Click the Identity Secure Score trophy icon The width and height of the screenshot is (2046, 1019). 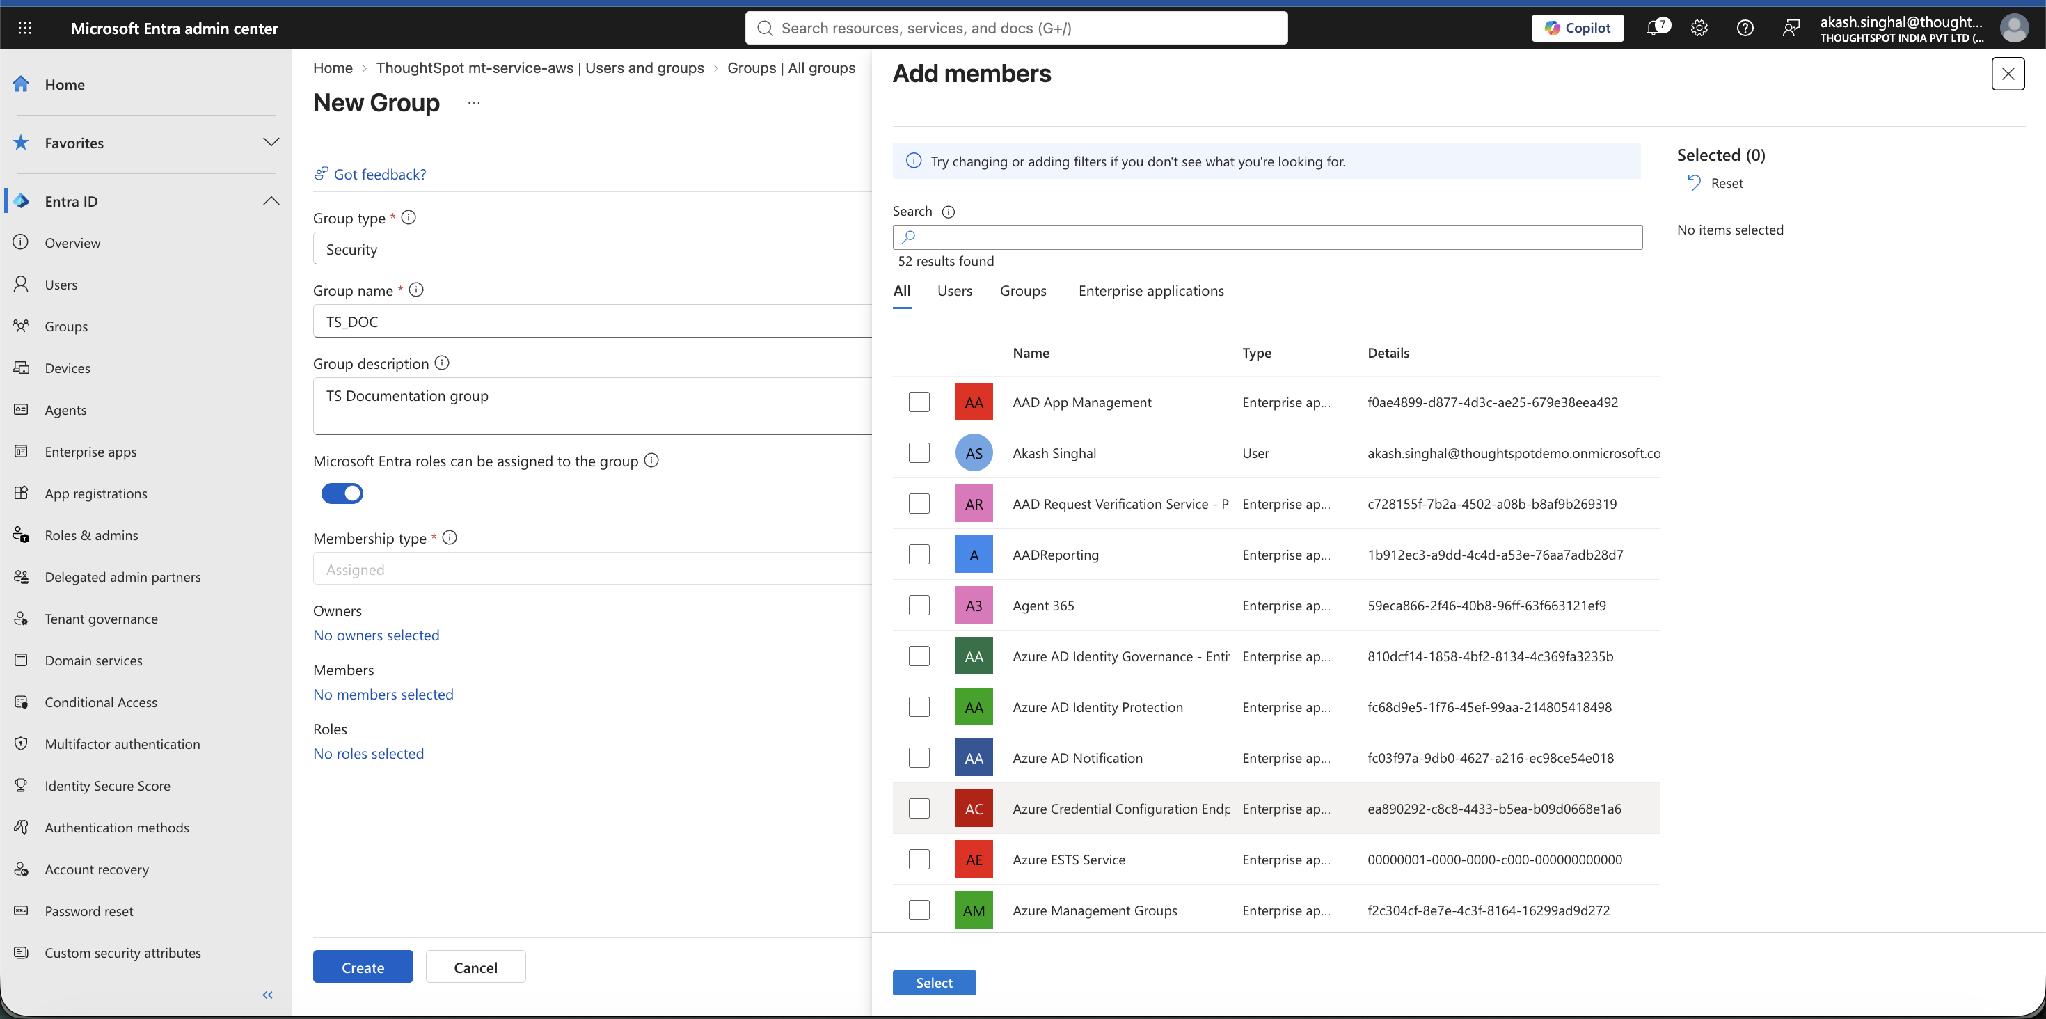[x=21, y=786]
